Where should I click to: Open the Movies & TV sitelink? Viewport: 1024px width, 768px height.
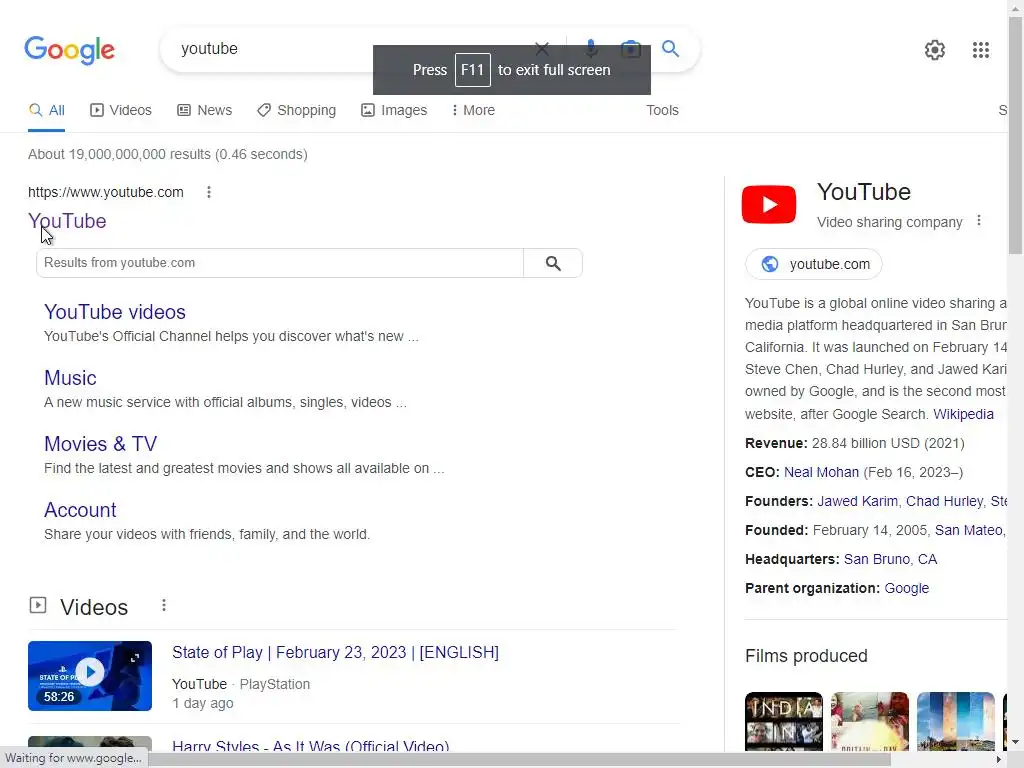coord(101,444)
